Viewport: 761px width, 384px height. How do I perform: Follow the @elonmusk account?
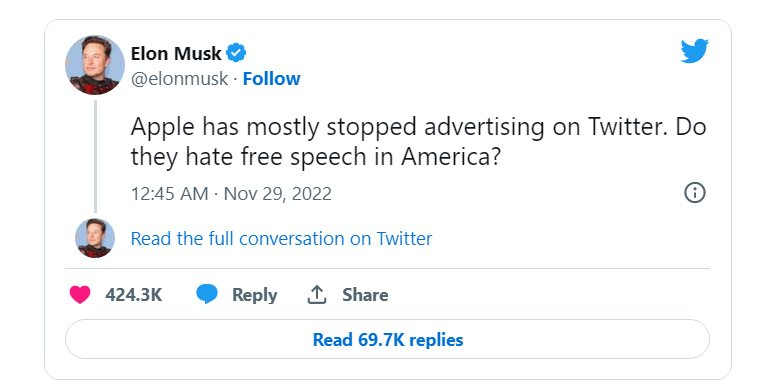tap(271, 78)
